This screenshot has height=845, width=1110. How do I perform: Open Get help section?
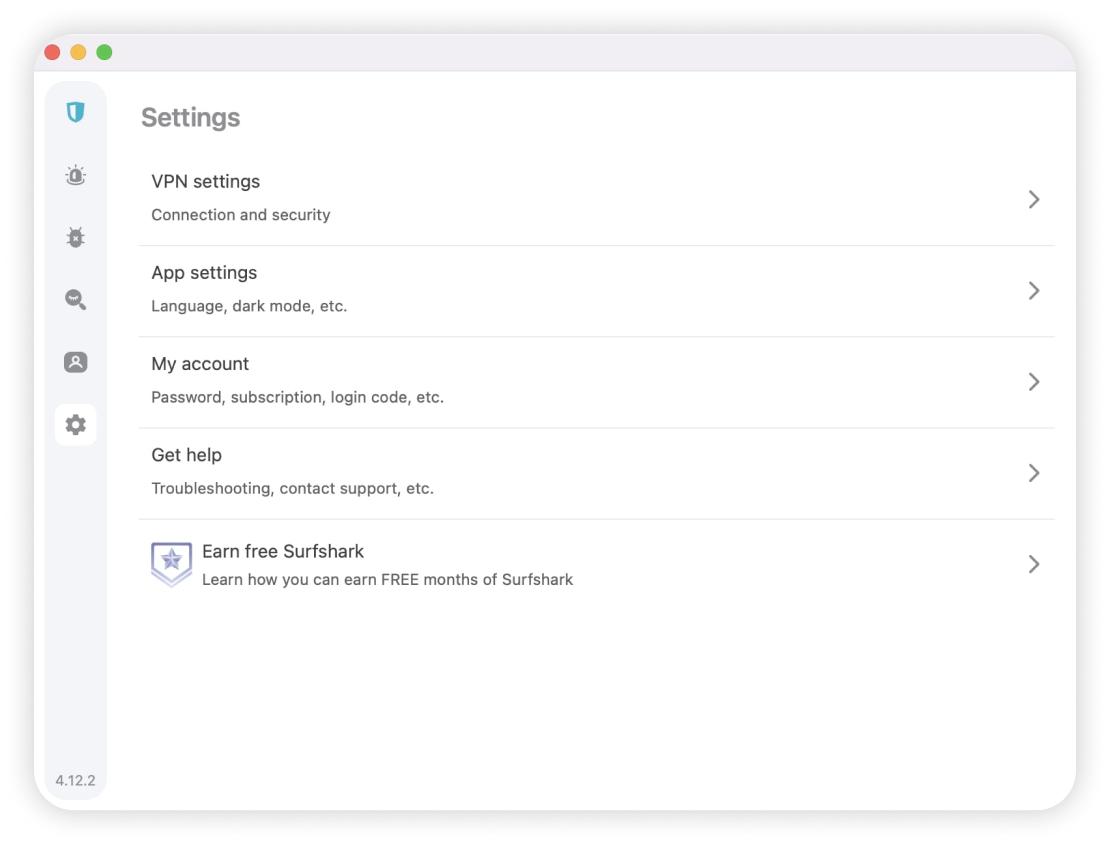coord(596,473)
